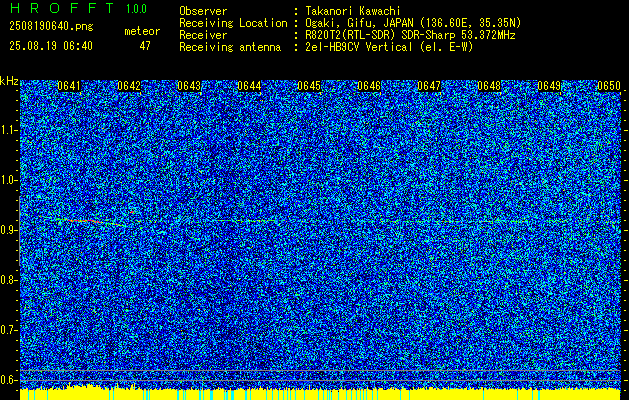Screen dimensions: 629x400
Task: Click the kHz axis unit label
Action: [9, 81]
